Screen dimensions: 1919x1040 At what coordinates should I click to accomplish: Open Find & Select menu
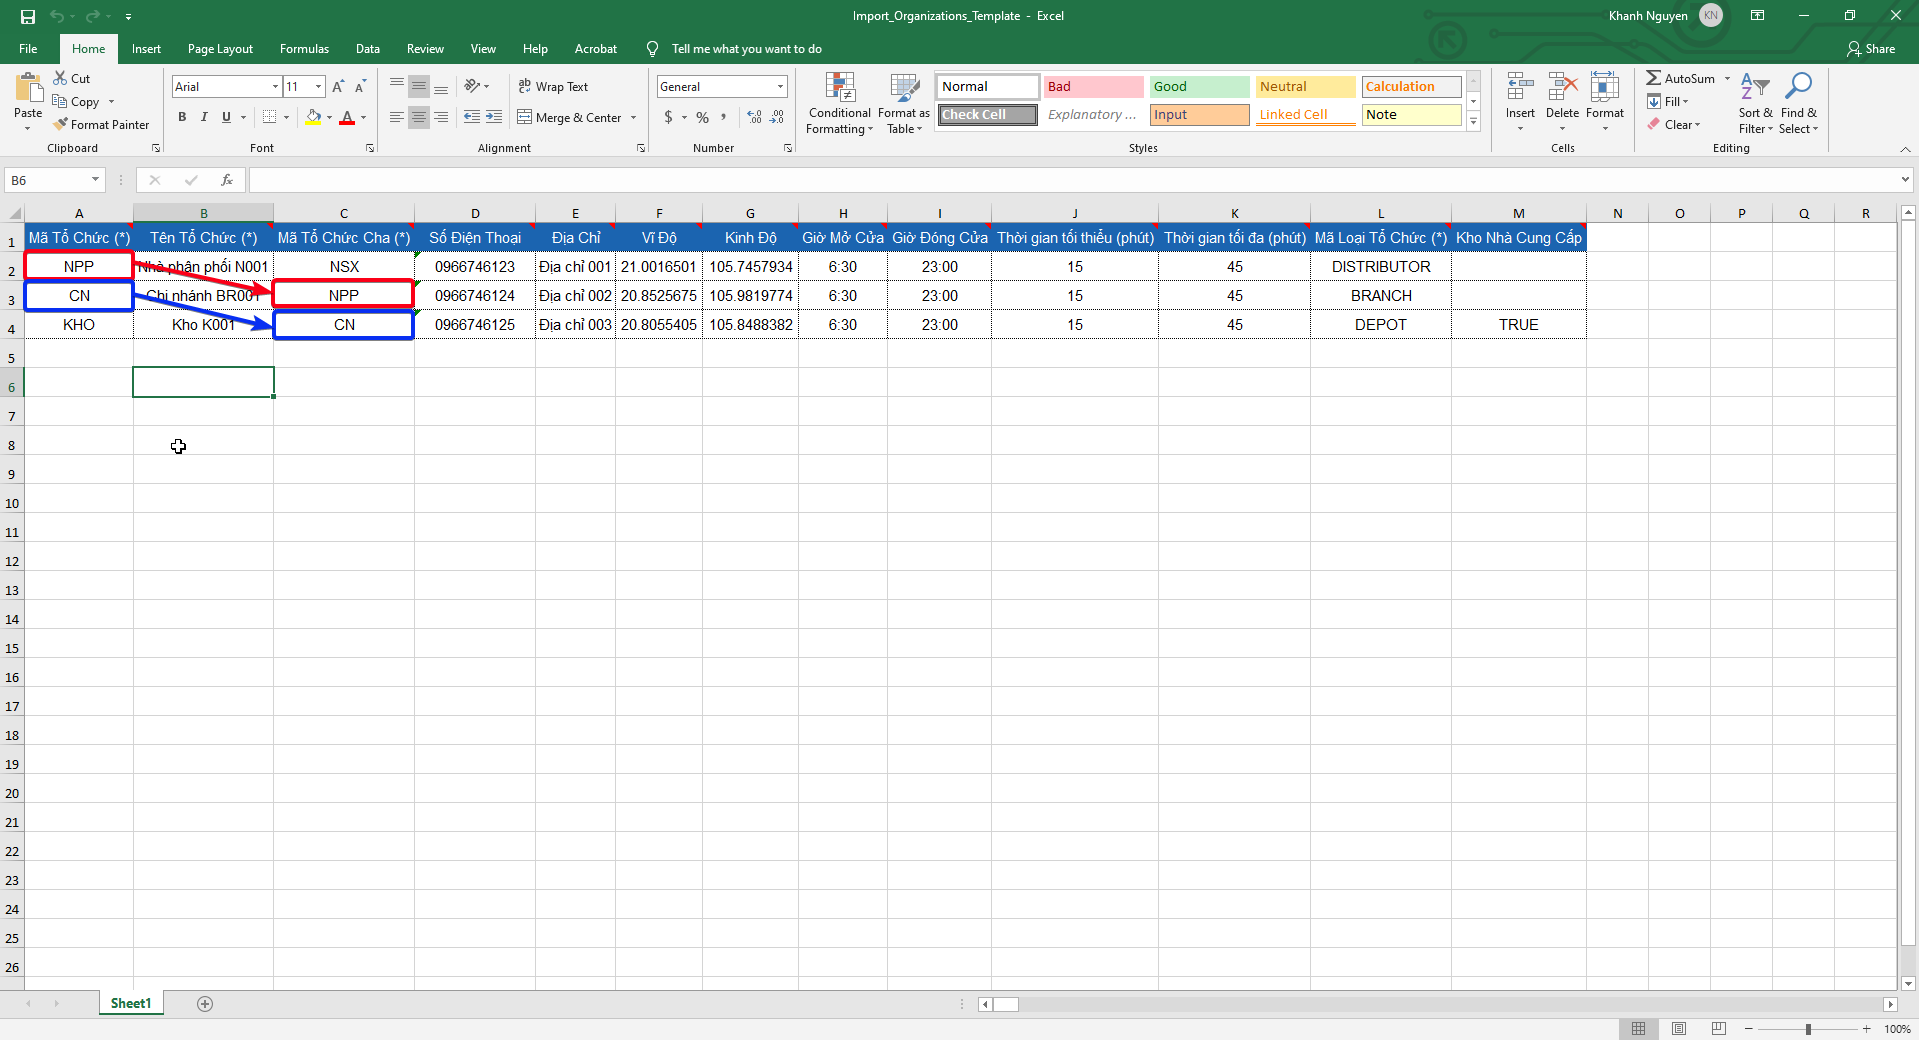1798,103
